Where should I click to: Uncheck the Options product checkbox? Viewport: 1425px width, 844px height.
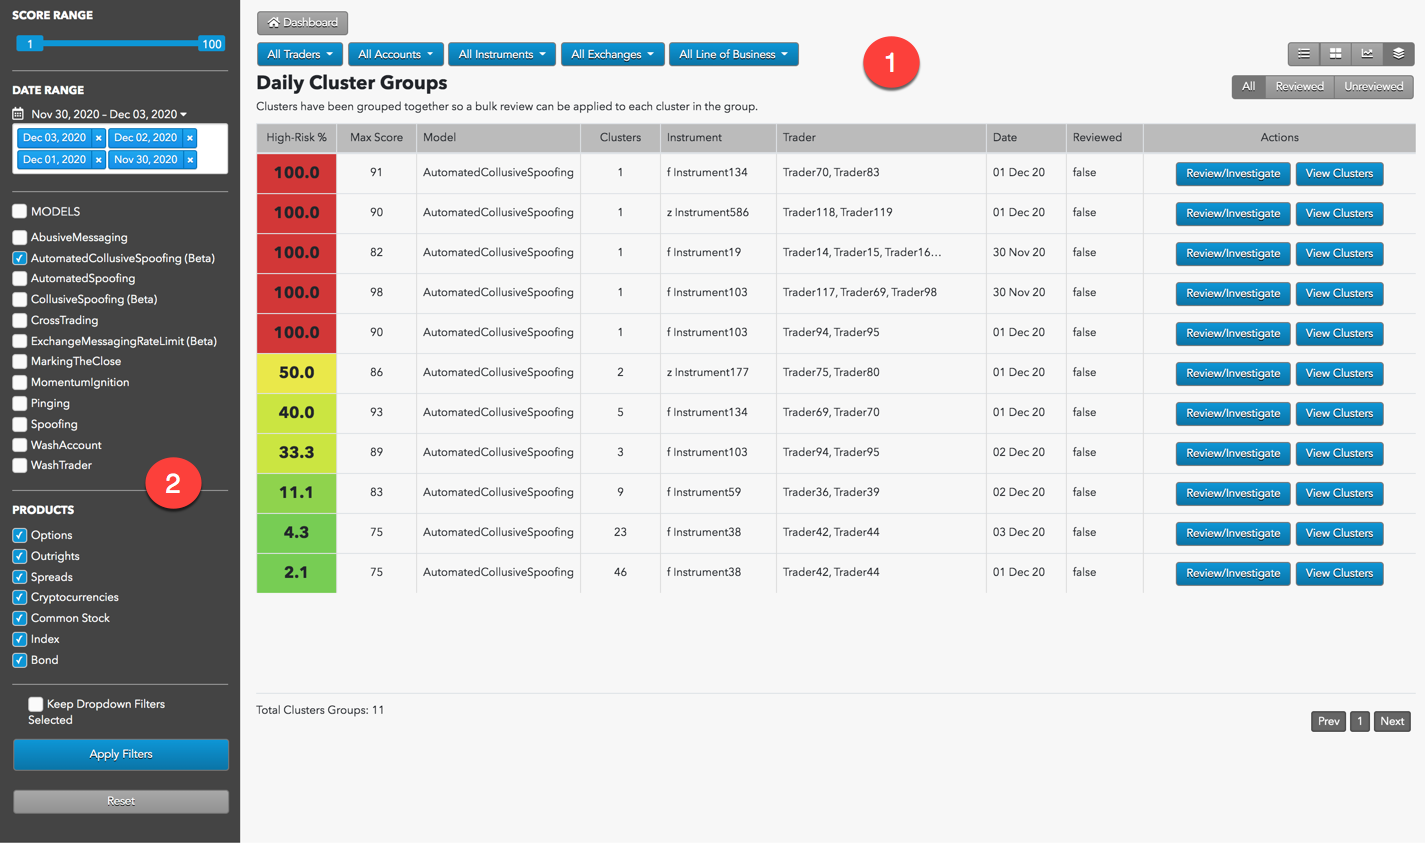(x=19, y=535)
